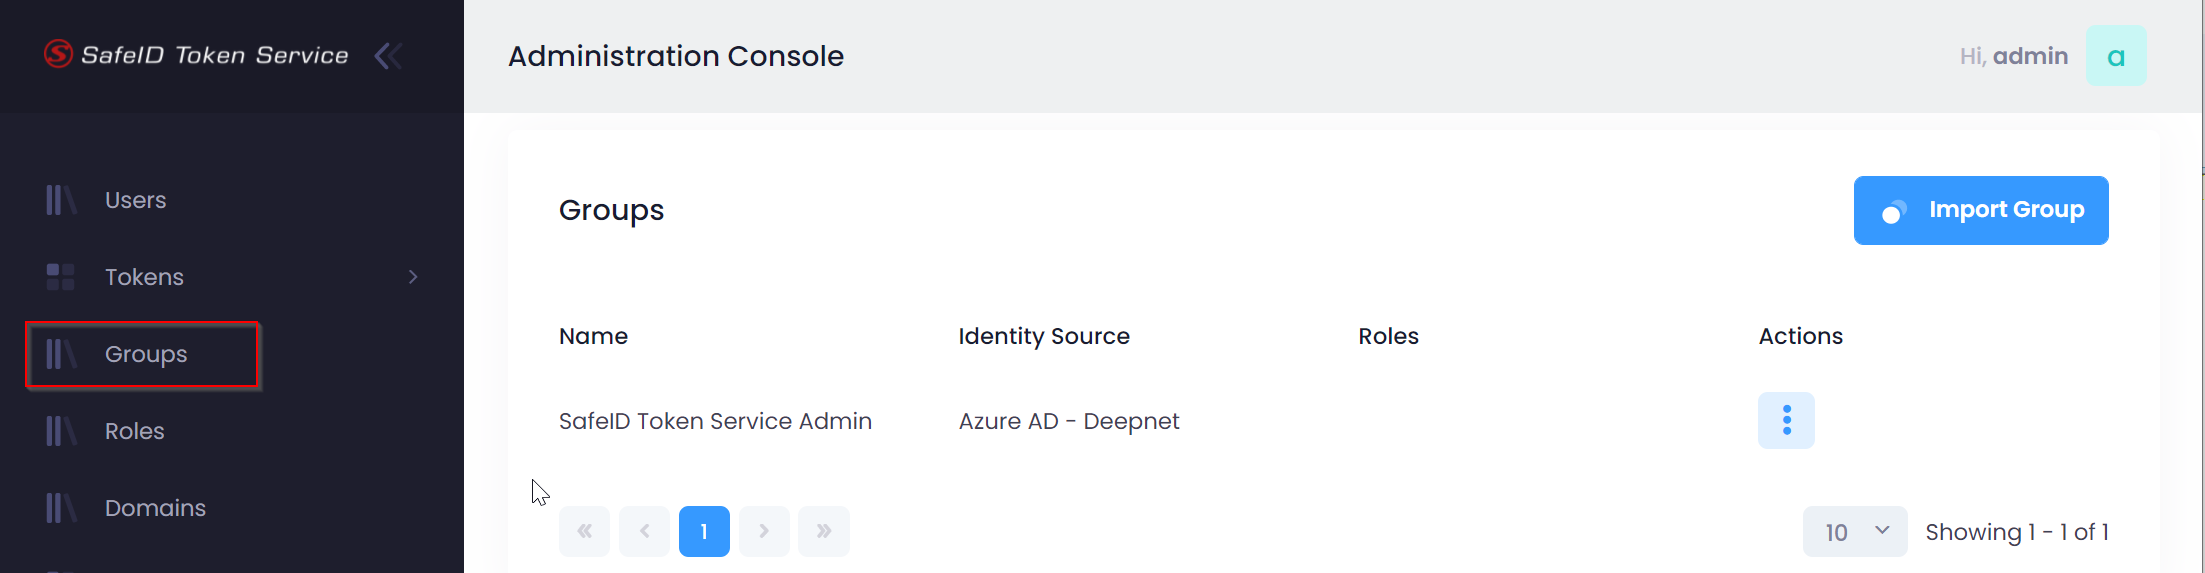Open the three-dot actions menu for group
This screenshot has width=2205, height=573.
point(1786,420)
